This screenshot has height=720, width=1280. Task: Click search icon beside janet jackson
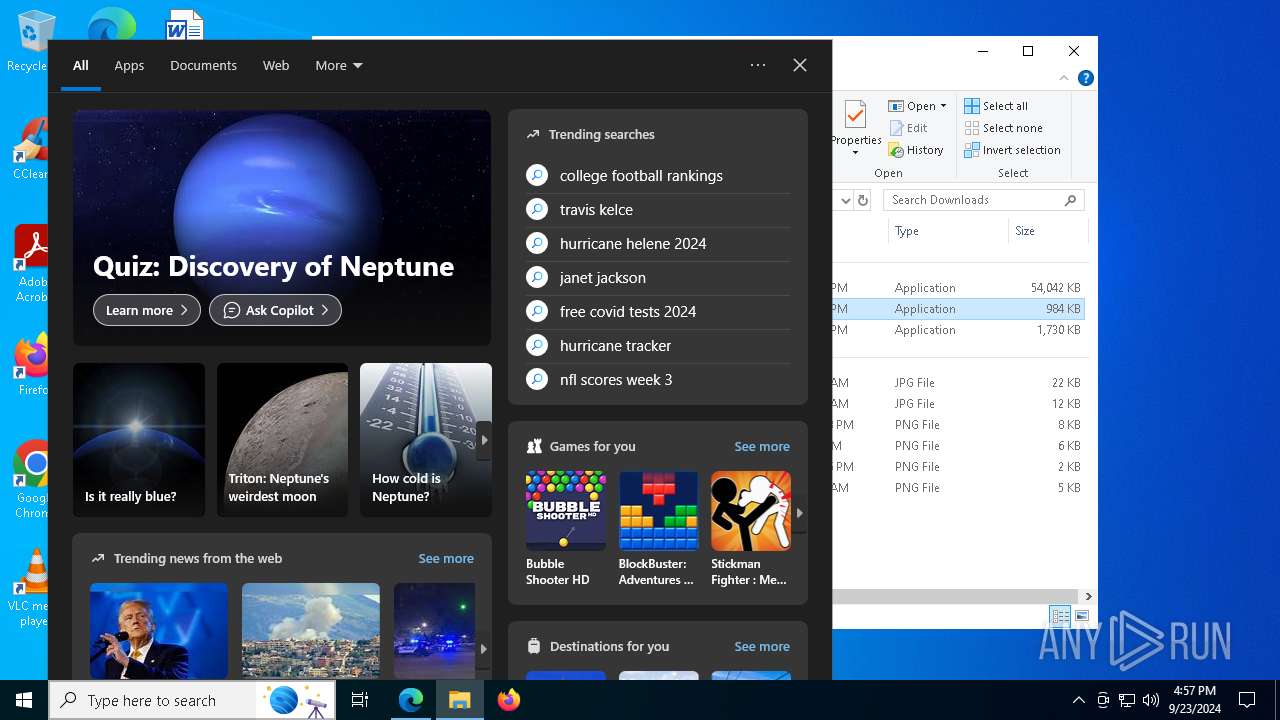[x=537, y=277]
